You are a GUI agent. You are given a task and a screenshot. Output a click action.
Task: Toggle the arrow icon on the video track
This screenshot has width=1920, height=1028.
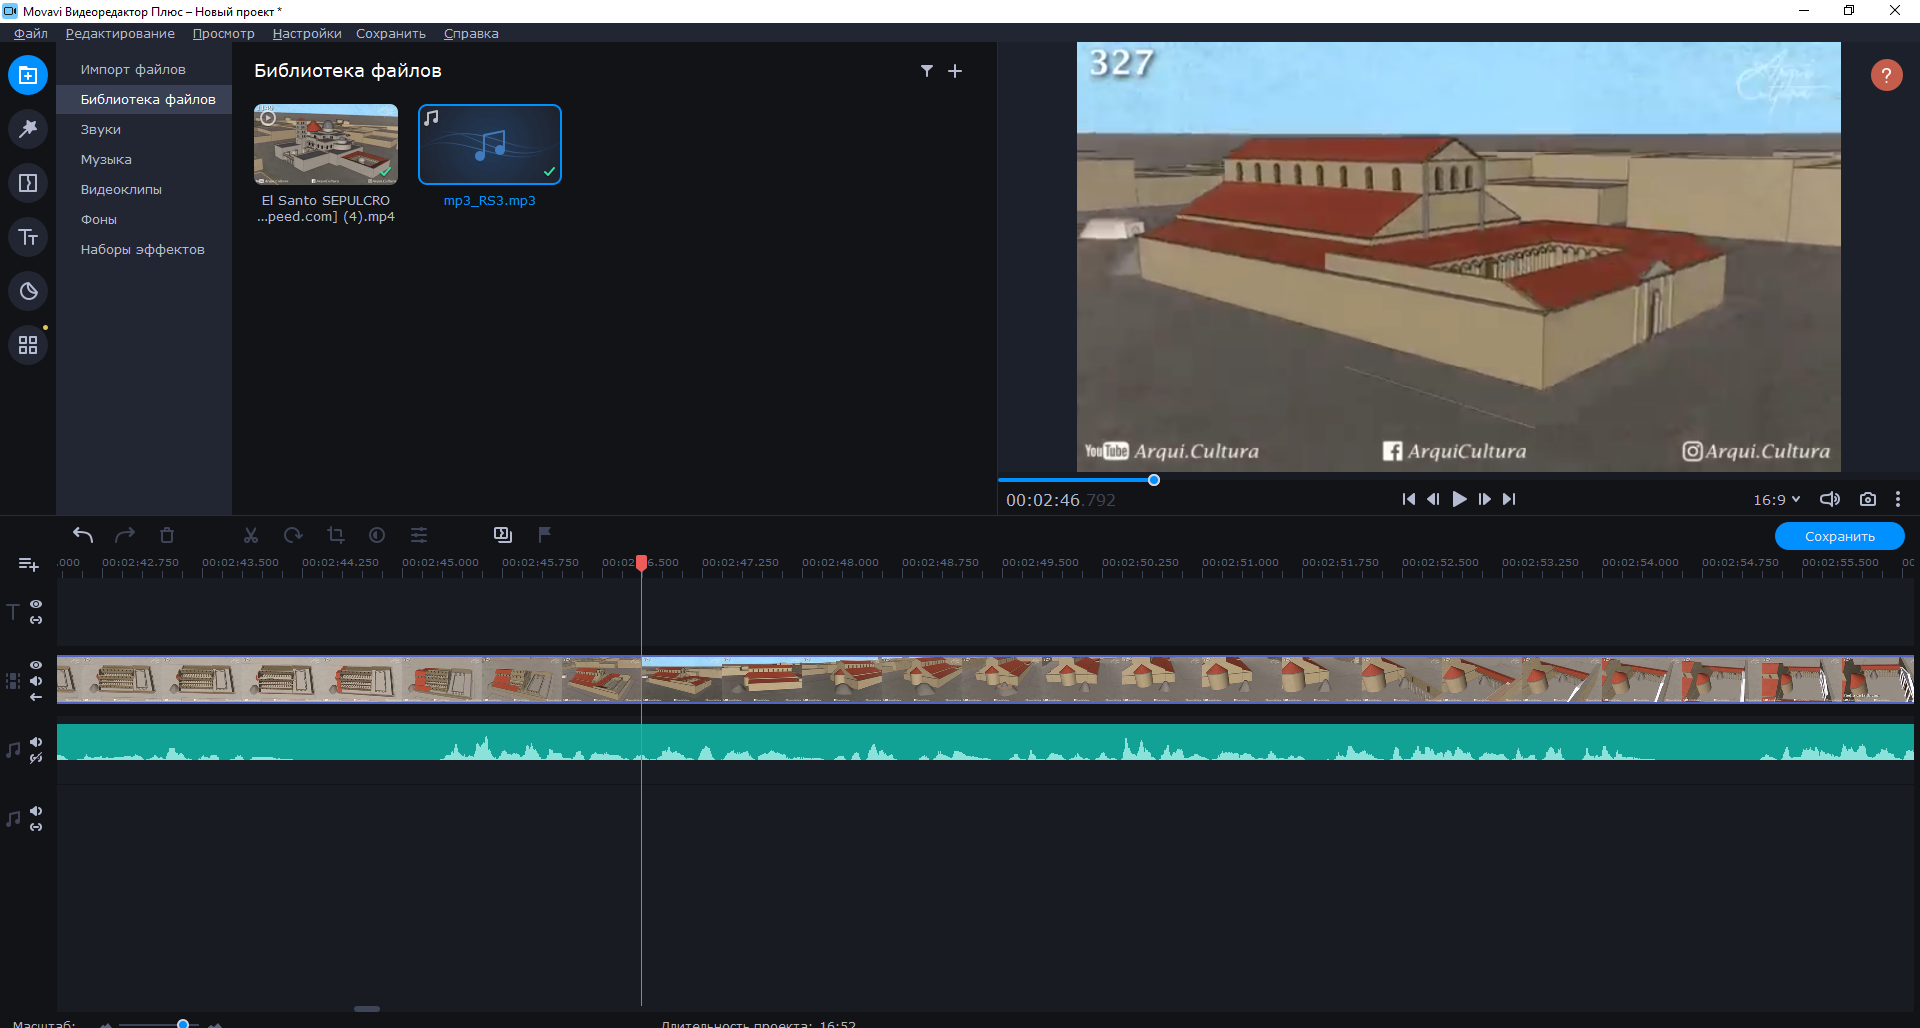(36, 697)
